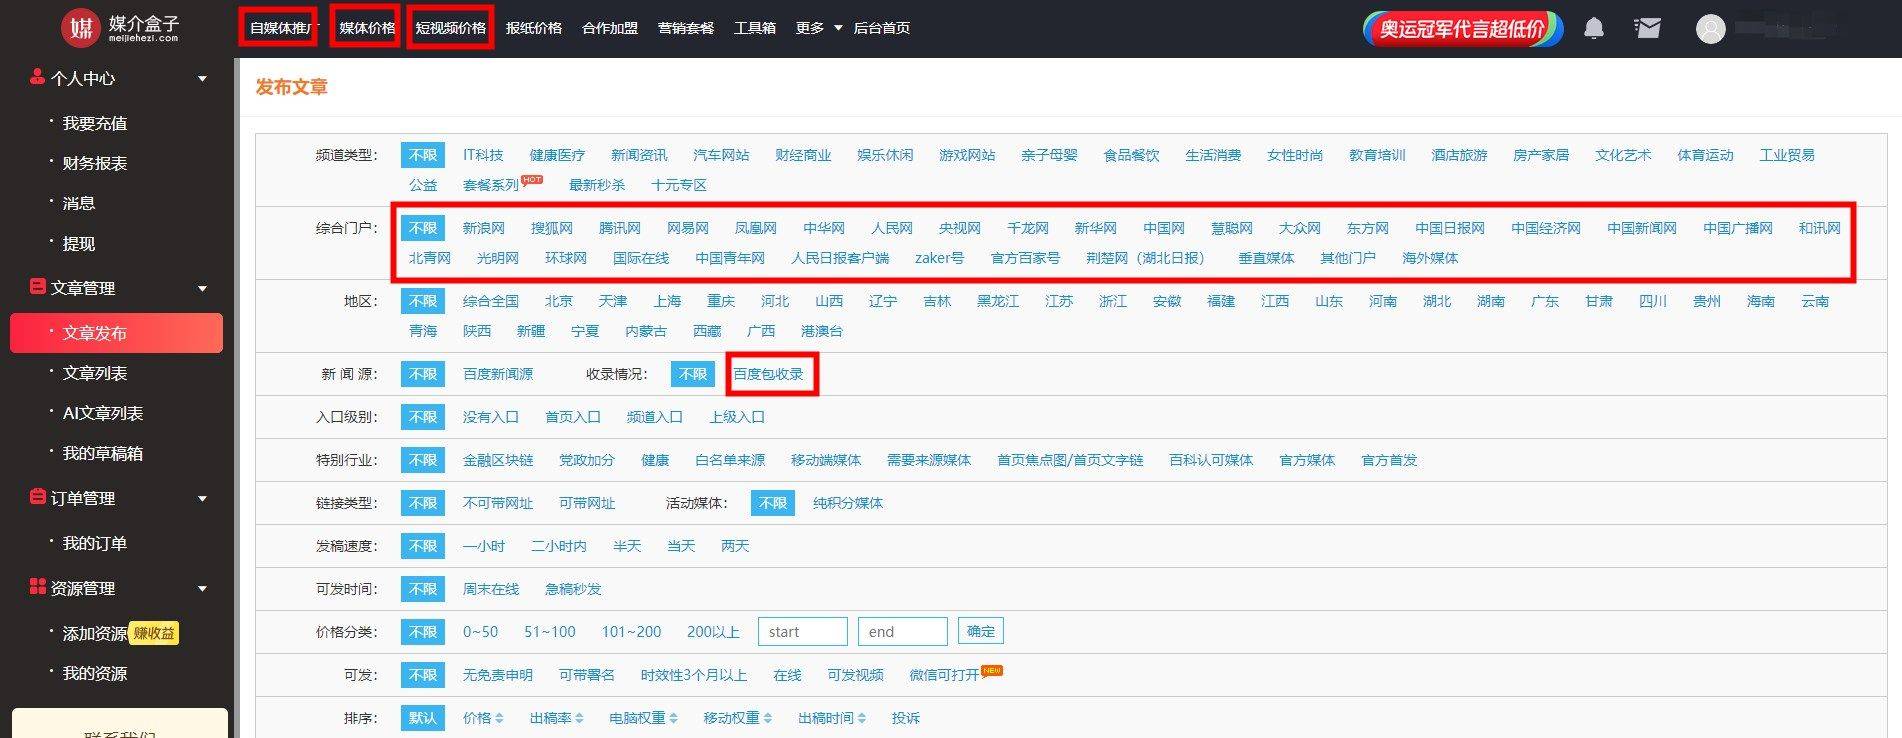Collapse the 订单管理 sidebar section
The height and width of the screenshot is (738, 1902).
pos(202,498)
